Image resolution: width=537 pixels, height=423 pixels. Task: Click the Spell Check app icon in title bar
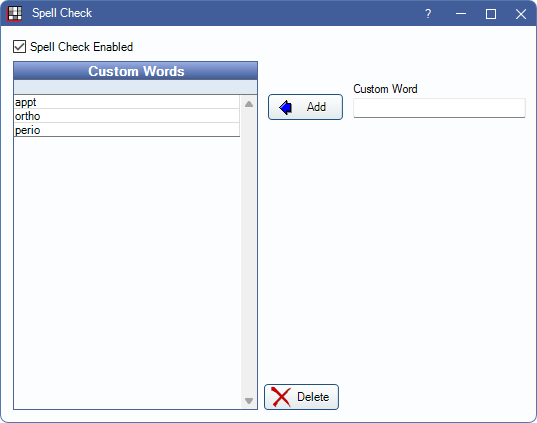click(15, 13)
